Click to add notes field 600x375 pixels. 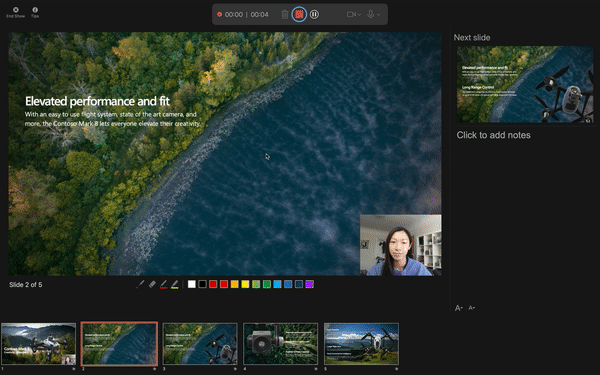point(493,135)
